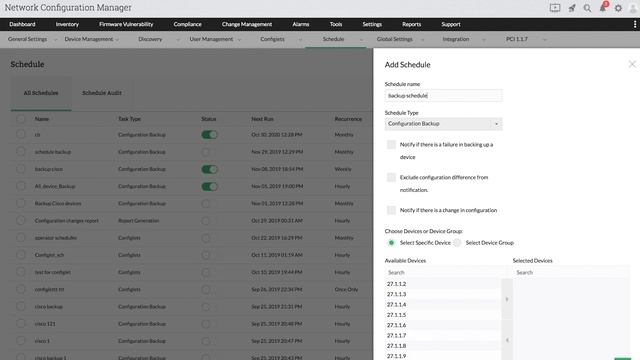Click the Schedule name input field
The height and width of the screenshot is (360, 640).
pyautogui.click(x=443, y=96)
